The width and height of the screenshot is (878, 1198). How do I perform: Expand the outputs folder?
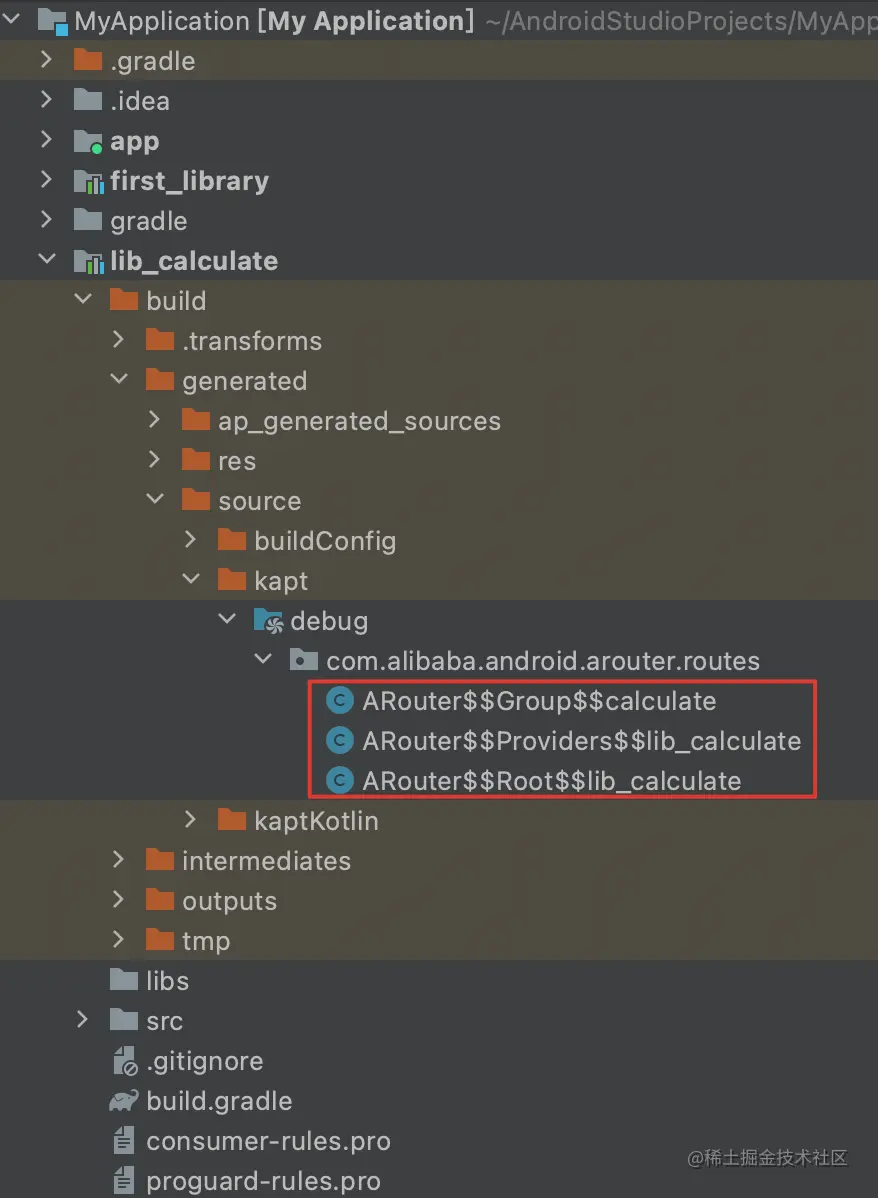tap(118, 900)
